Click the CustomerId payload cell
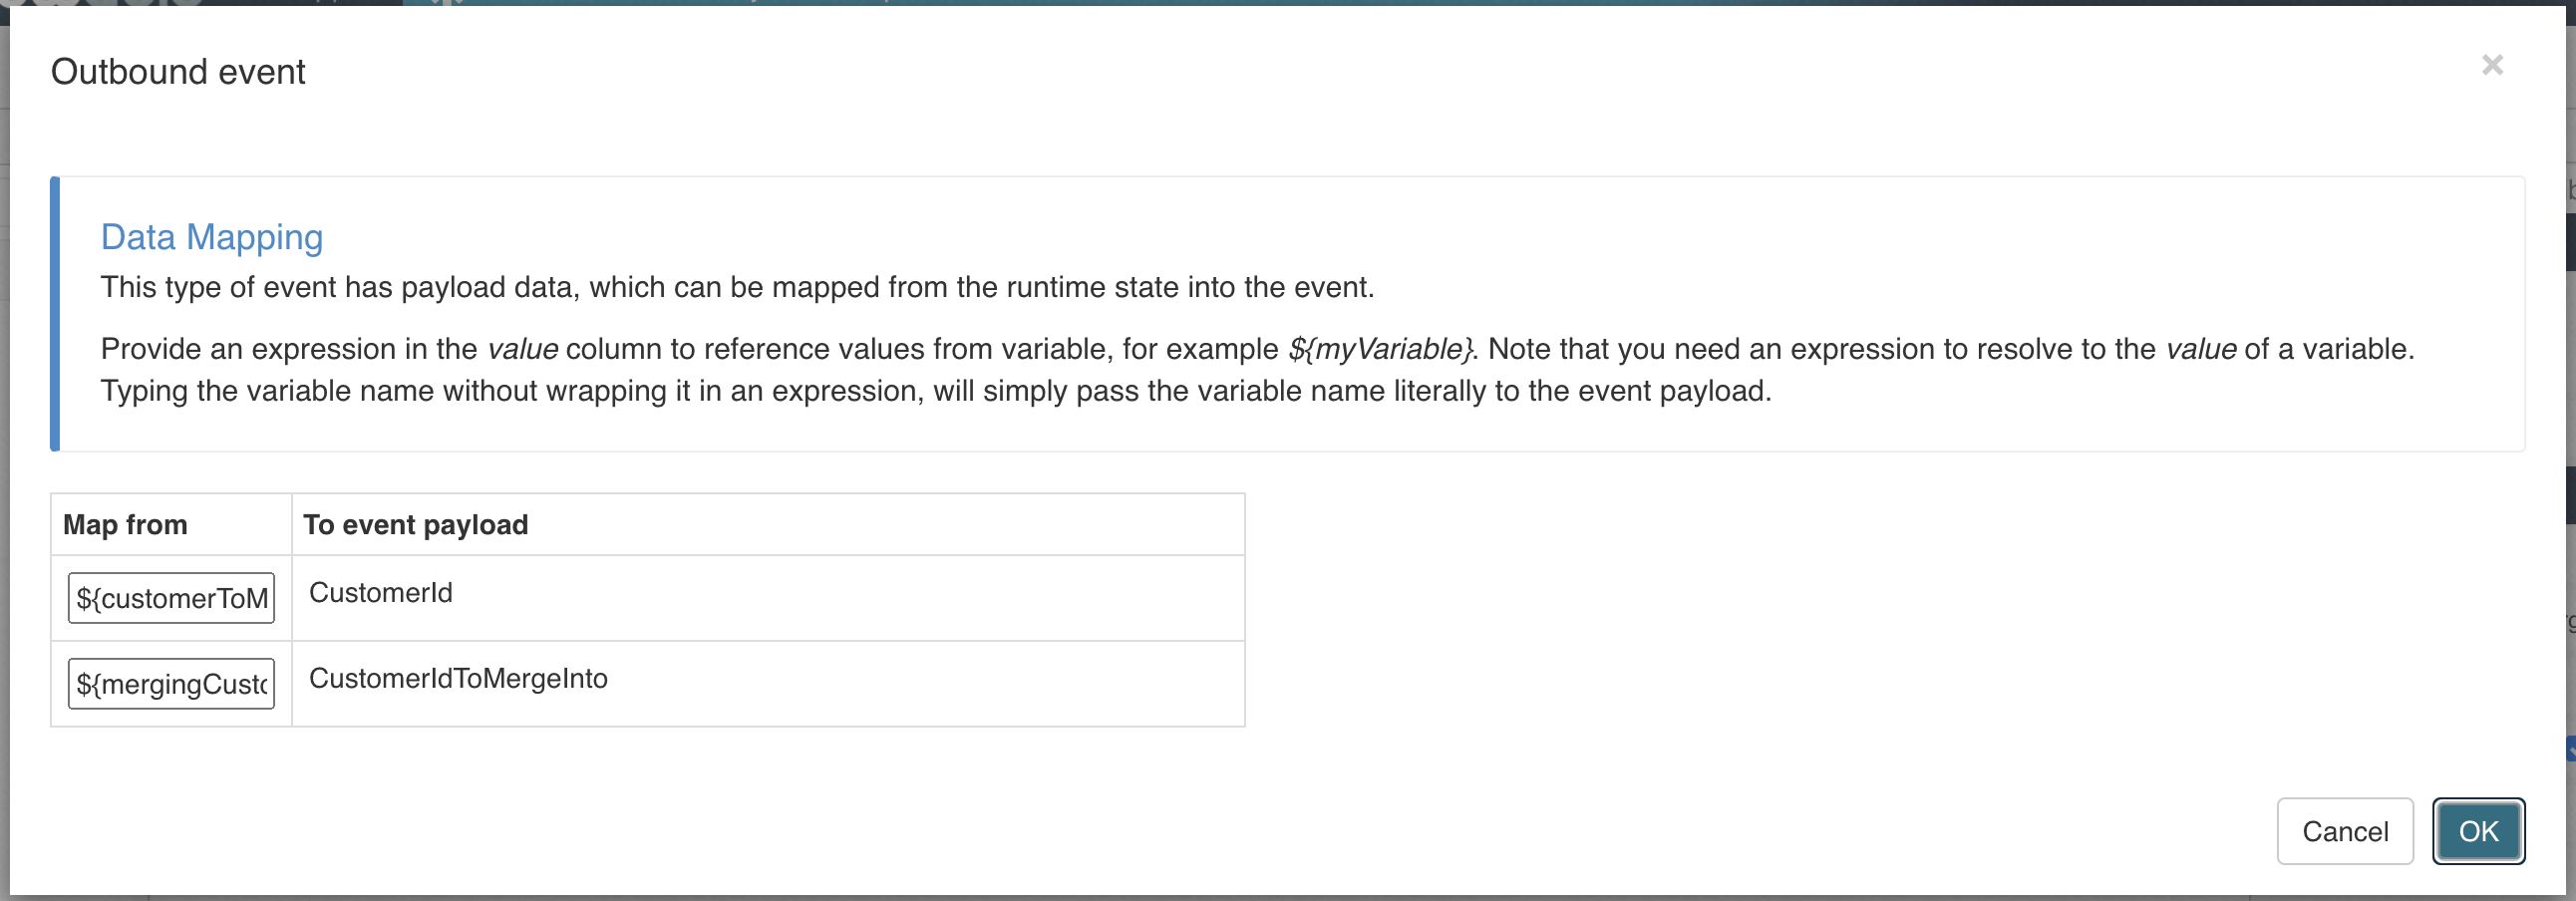This screenshot has width=2576, height=901. (x=381, y=592)
